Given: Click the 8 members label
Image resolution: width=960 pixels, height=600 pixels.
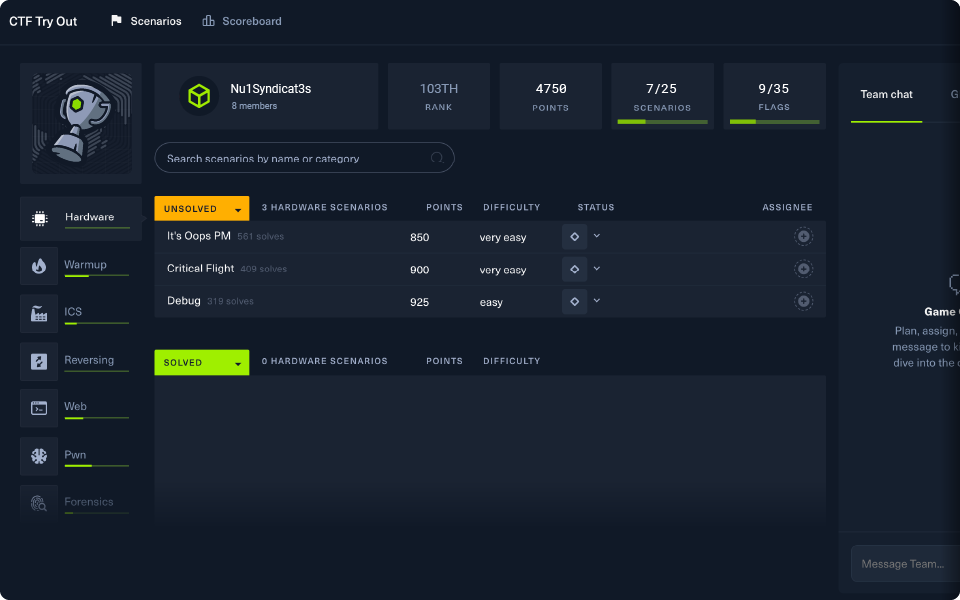Looking at the screenshot, I should 254,106.
